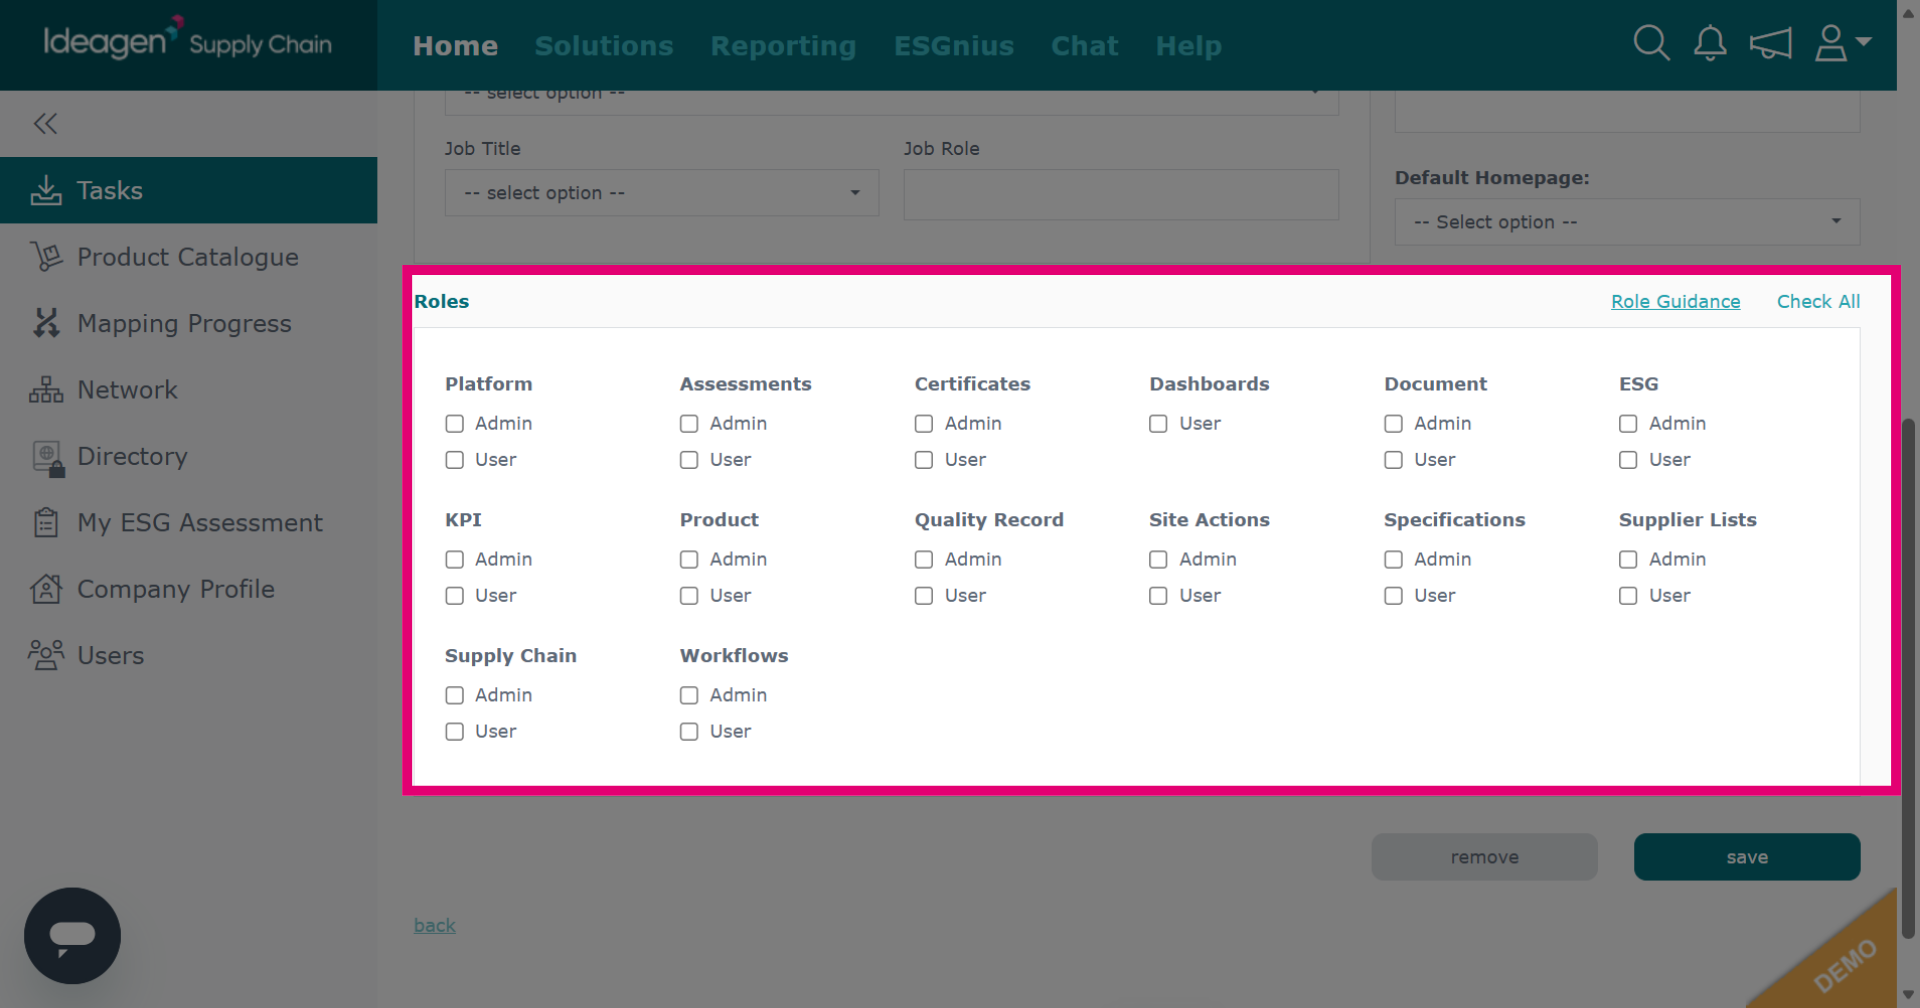Open the Help menu
This screenshot has width=1920, height=1008.
[x=1188, y=46]
